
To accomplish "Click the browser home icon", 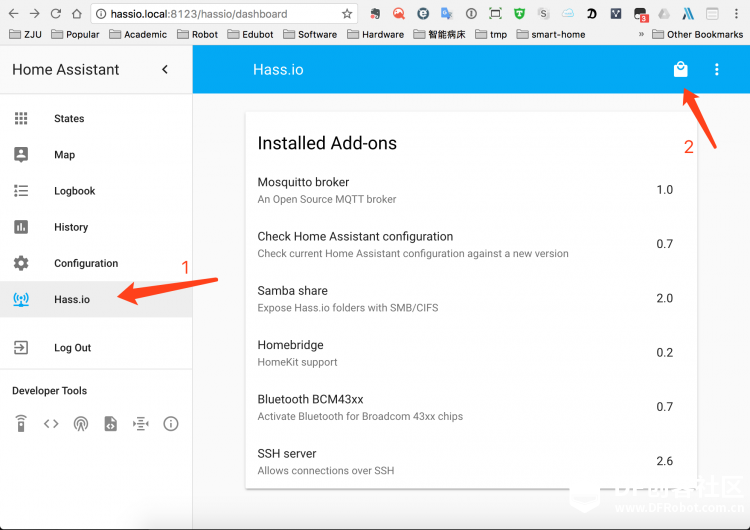I will [x=77, y=13].
